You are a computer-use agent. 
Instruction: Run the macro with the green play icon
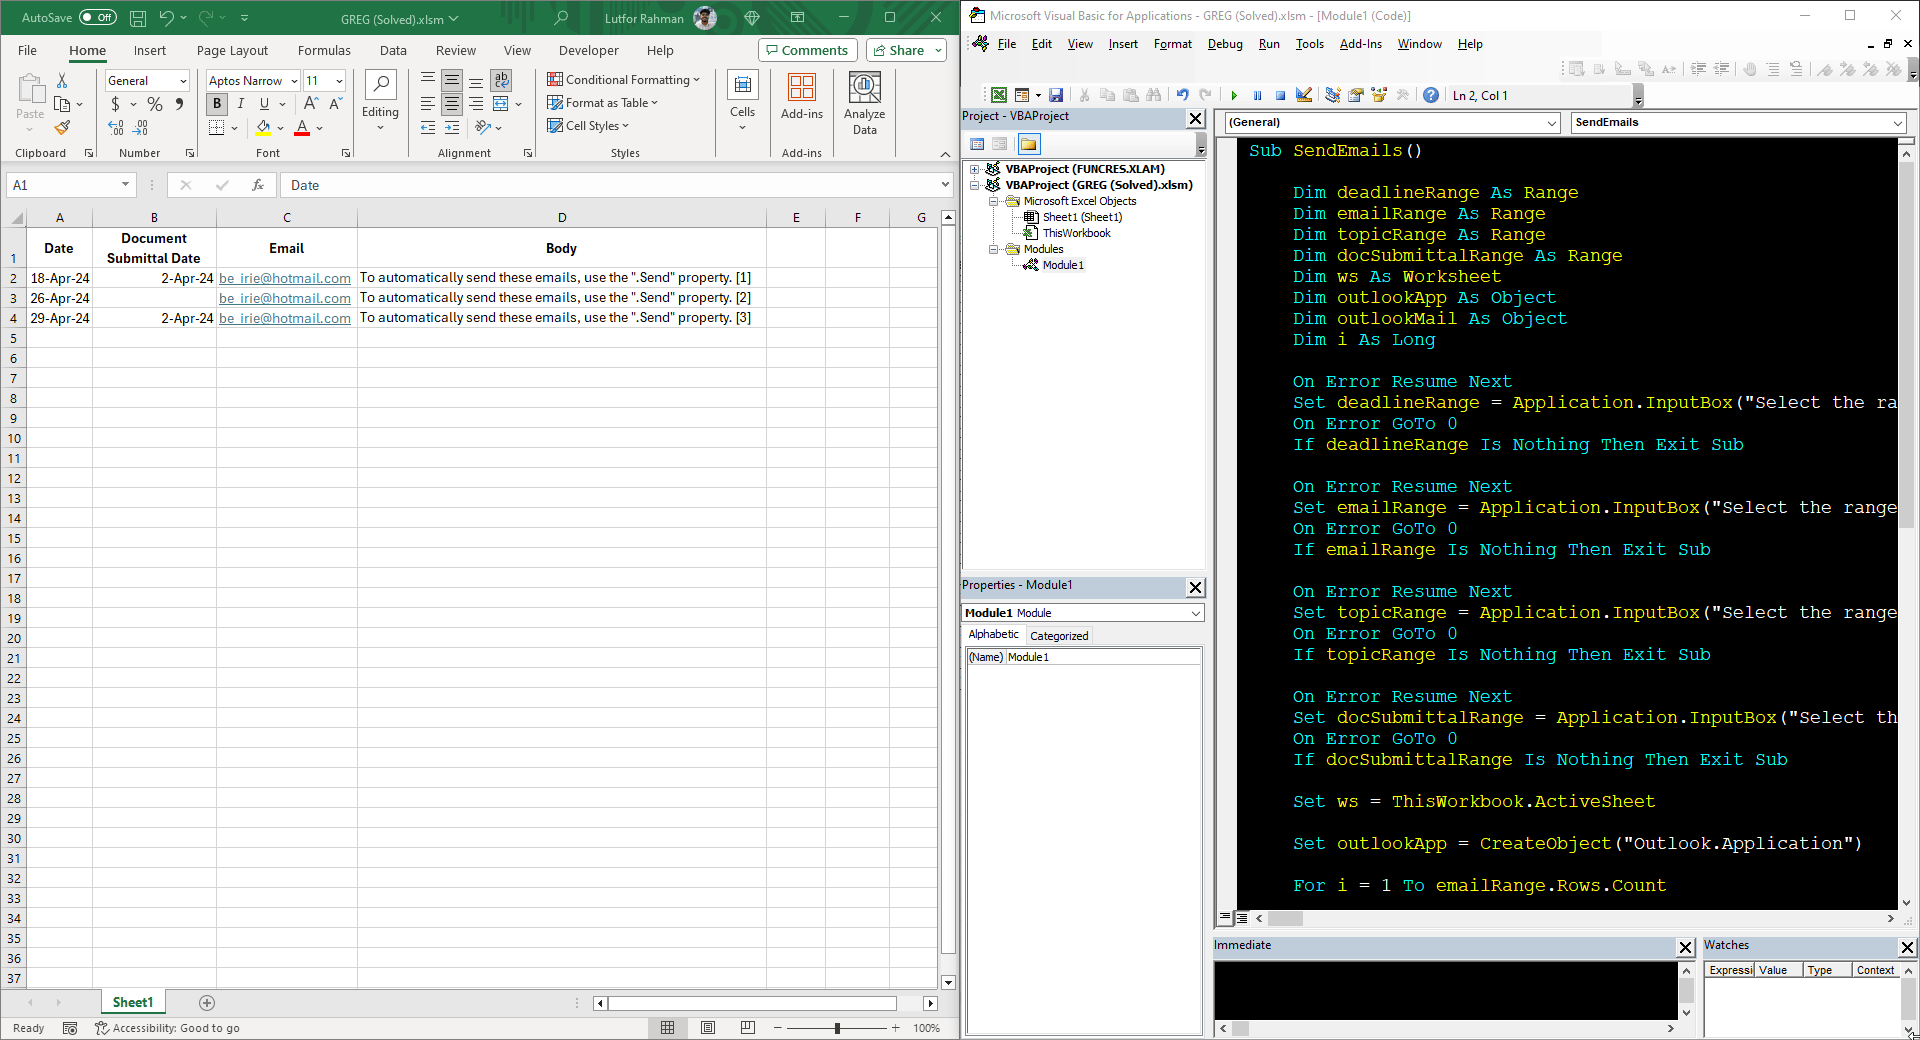click(1234, 95)
